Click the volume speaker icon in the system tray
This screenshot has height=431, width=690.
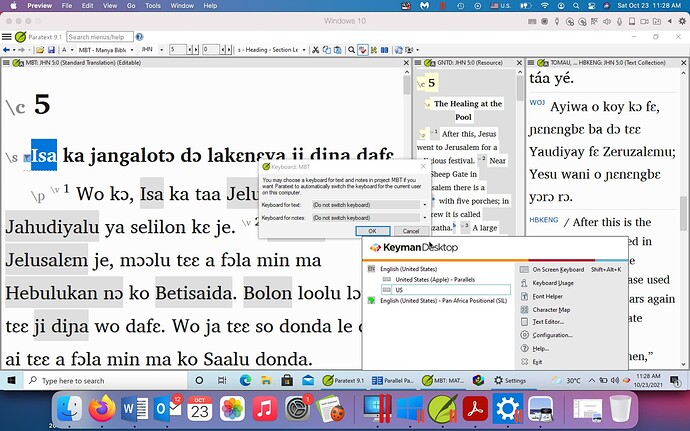[x=615, y=380]
